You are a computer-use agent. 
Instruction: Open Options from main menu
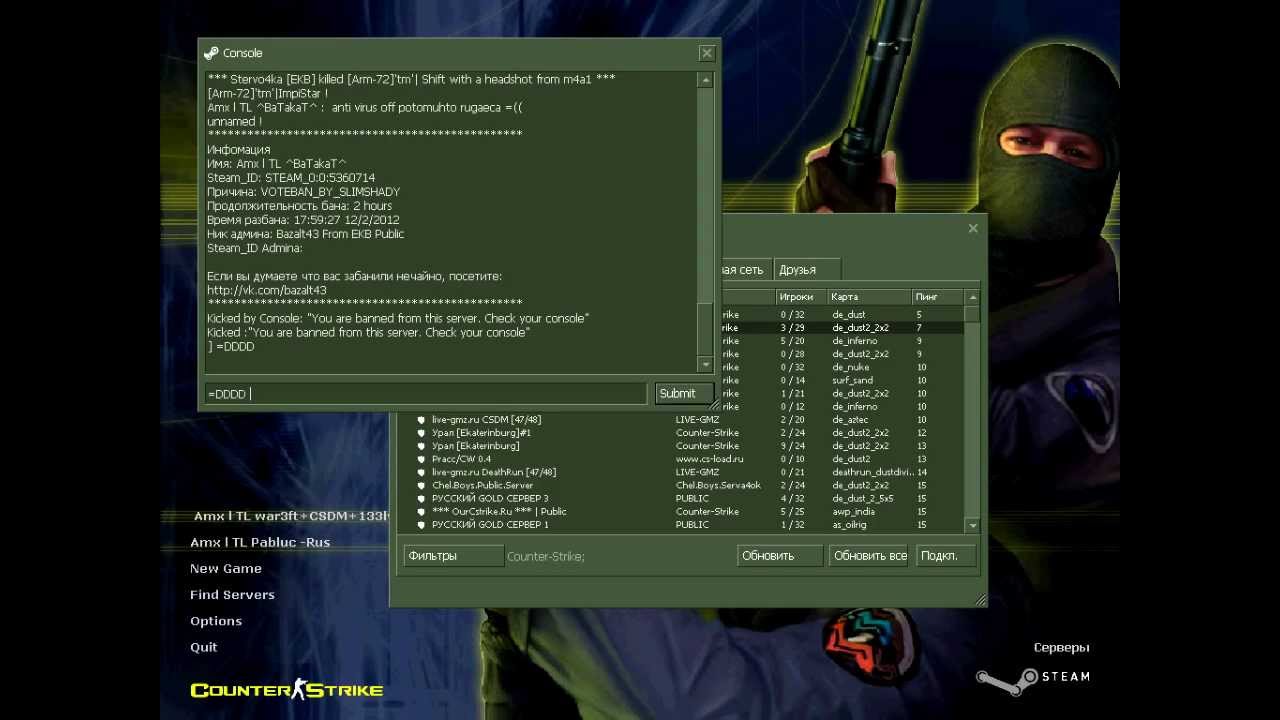[x=216, y=621]
